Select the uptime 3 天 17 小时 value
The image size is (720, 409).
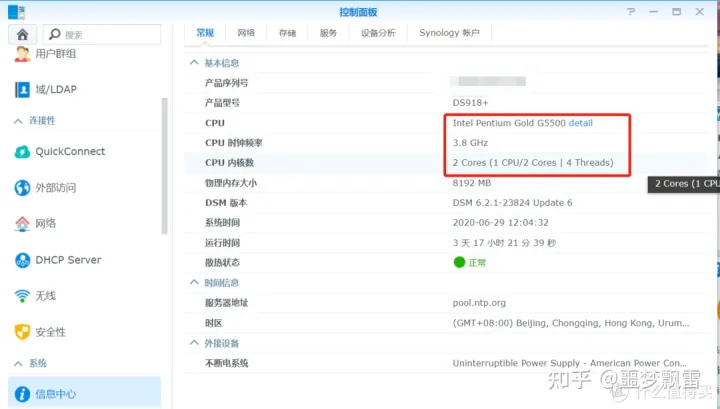click(504, 243)
